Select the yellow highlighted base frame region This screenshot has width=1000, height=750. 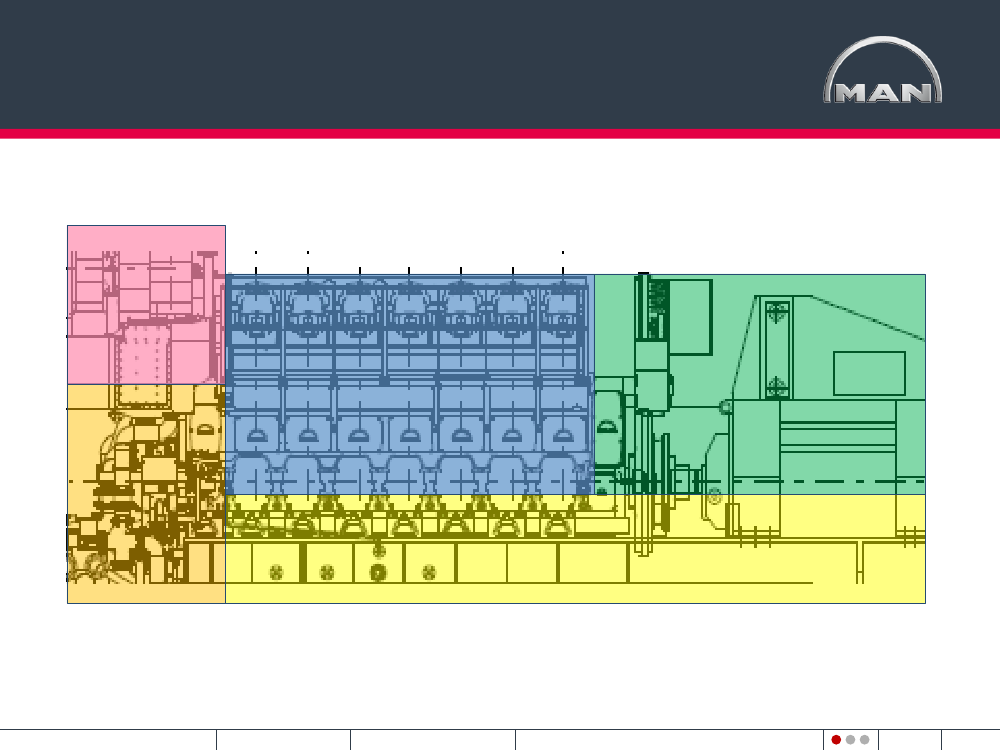click(x=575, y=549)
